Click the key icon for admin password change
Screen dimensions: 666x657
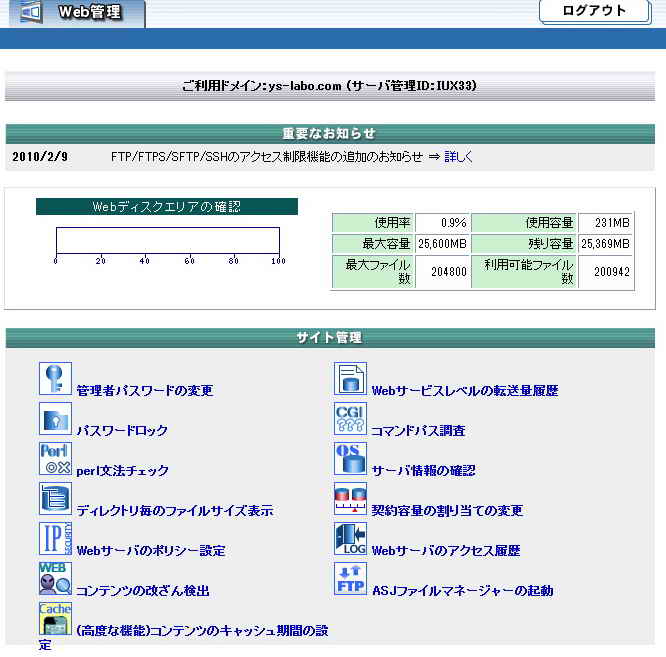pos(55,379)
